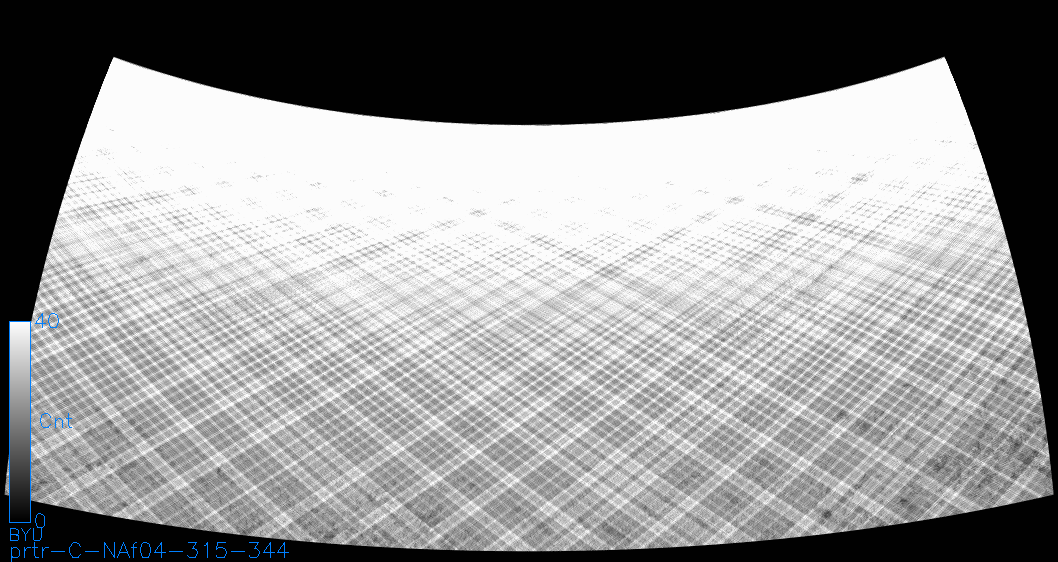Image resolution: width=1058 pixels, height=562 pixels.
Task: Click the "prtr-C-NAf04-315-344" caption
Action: [149, 551]
